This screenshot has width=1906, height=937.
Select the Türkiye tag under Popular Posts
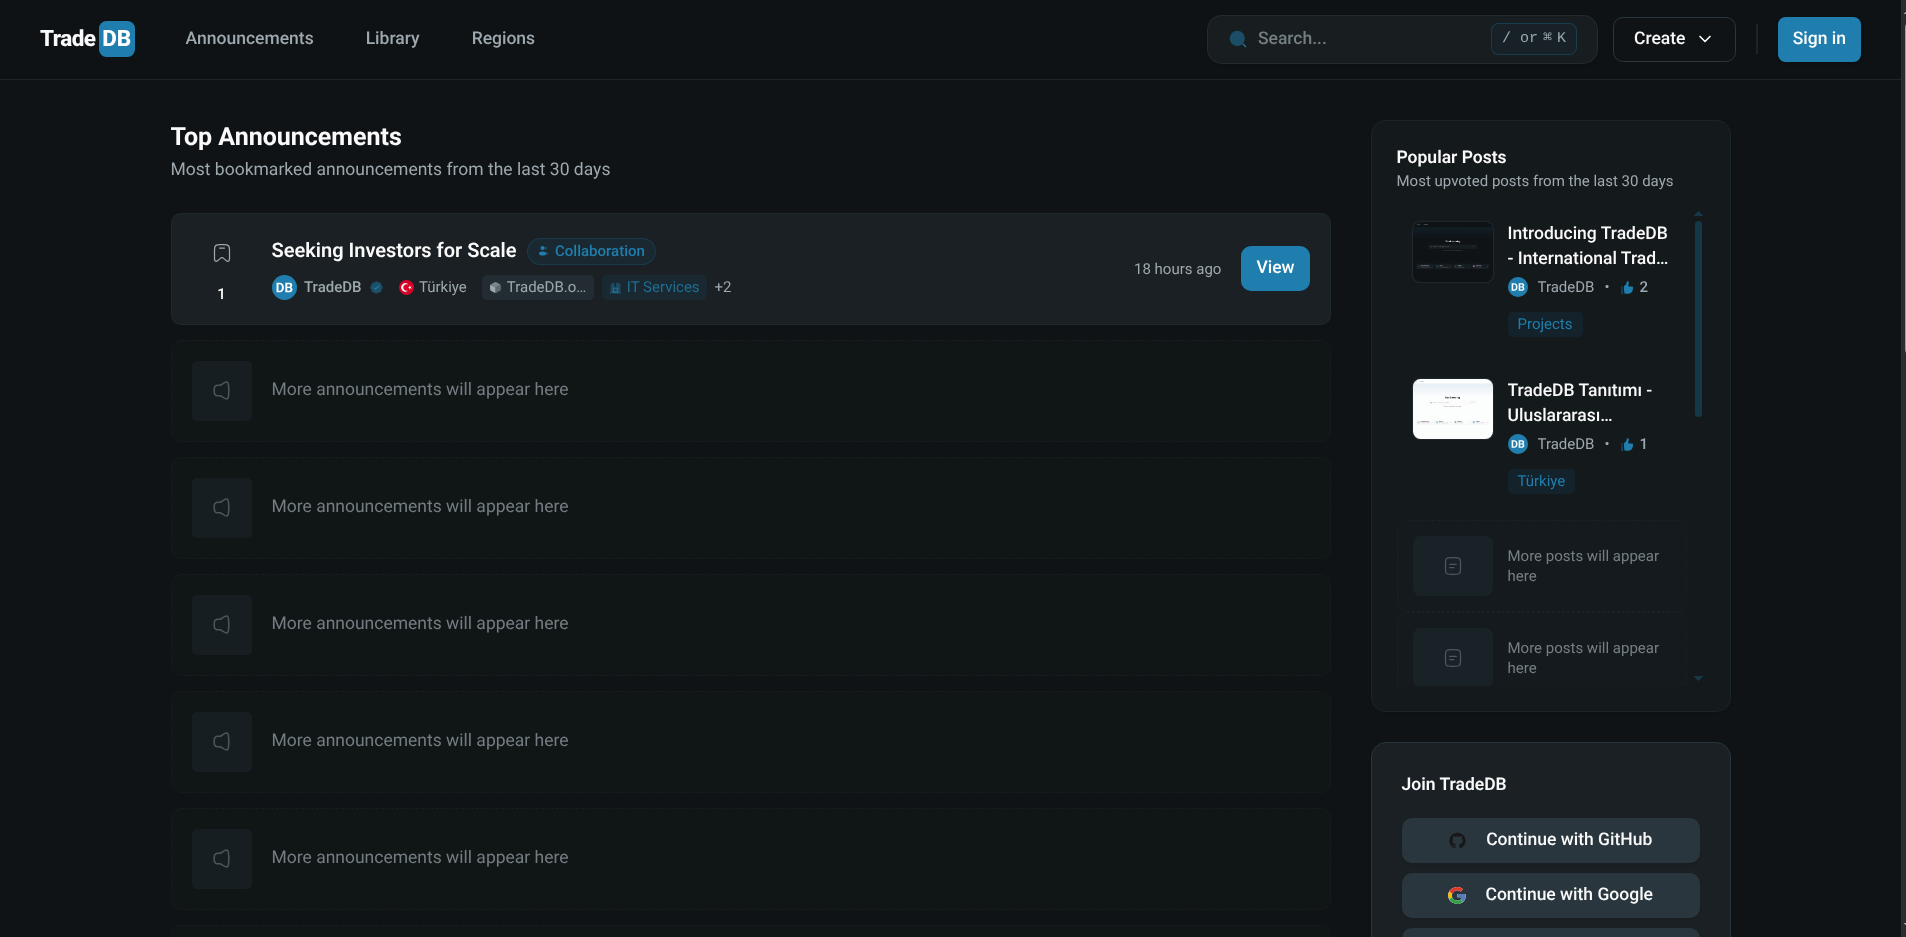(1540, 481)
